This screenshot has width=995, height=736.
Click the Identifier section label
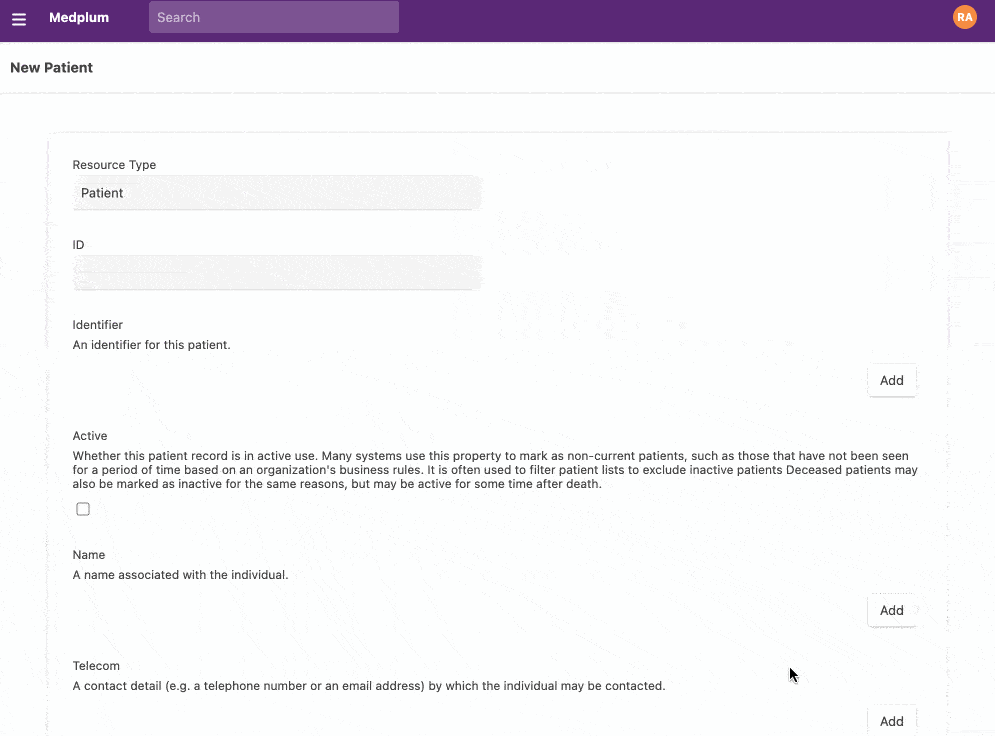(98, 325)
